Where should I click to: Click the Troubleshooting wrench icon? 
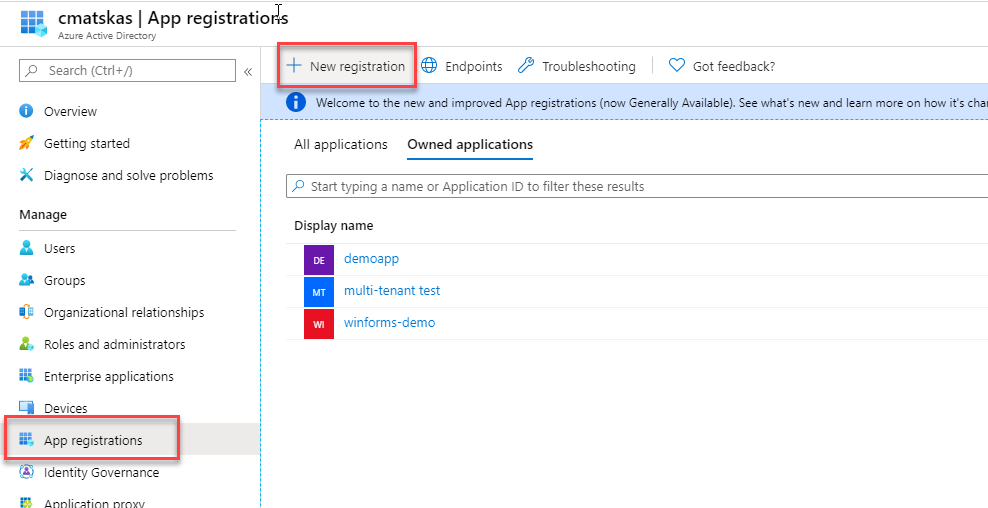point(526,66)
